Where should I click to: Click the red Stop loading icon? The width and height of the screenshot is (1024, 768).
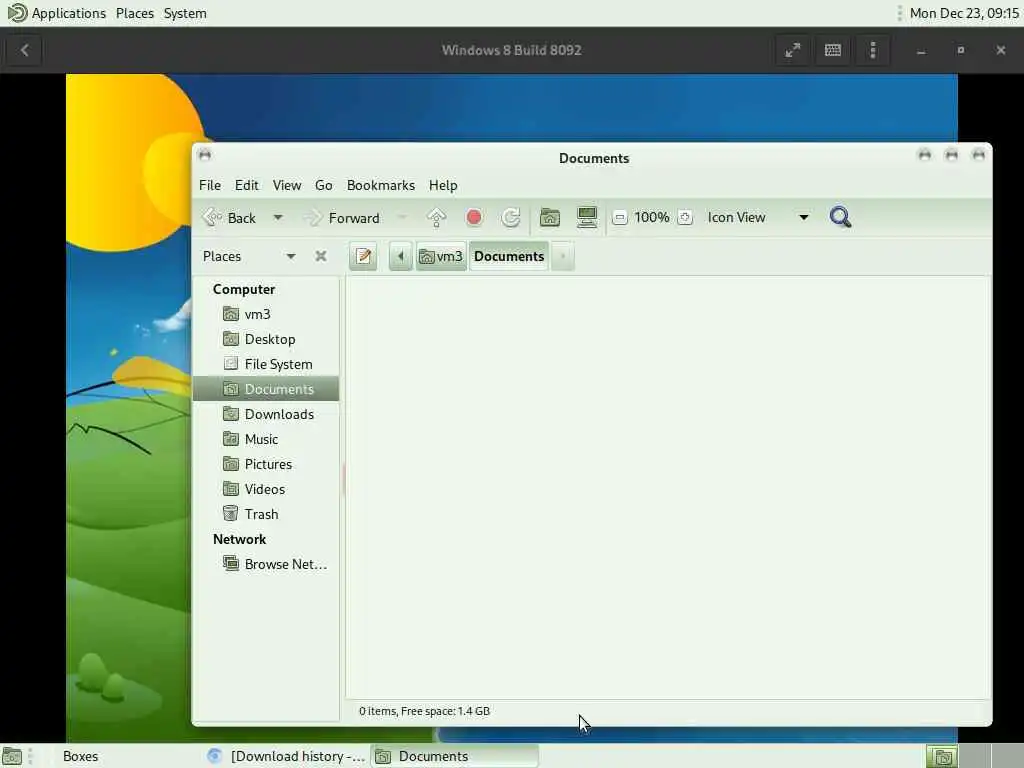click(x=474, y=217)
